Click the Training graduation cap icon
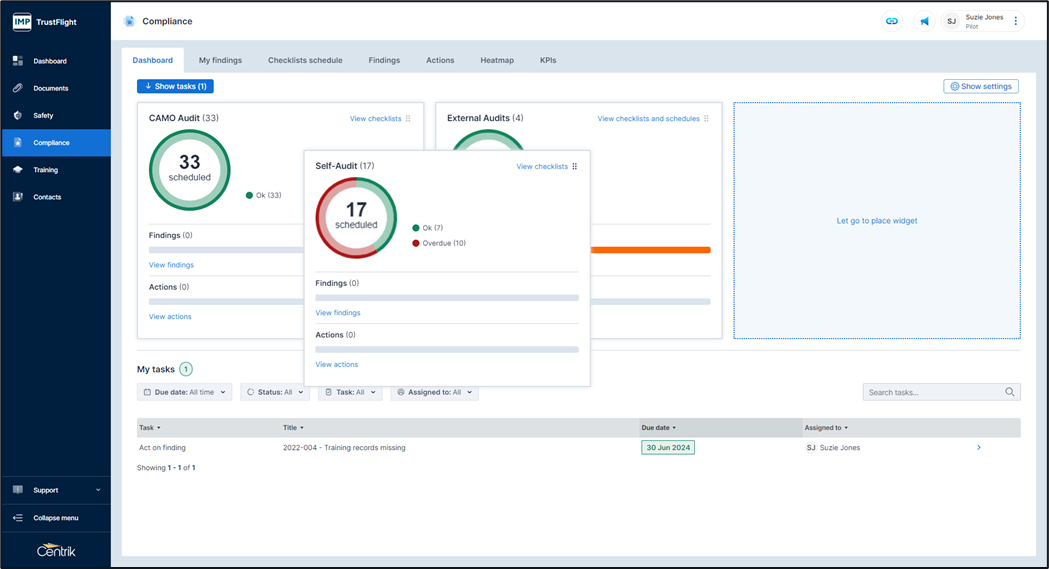 coord(18,170)
